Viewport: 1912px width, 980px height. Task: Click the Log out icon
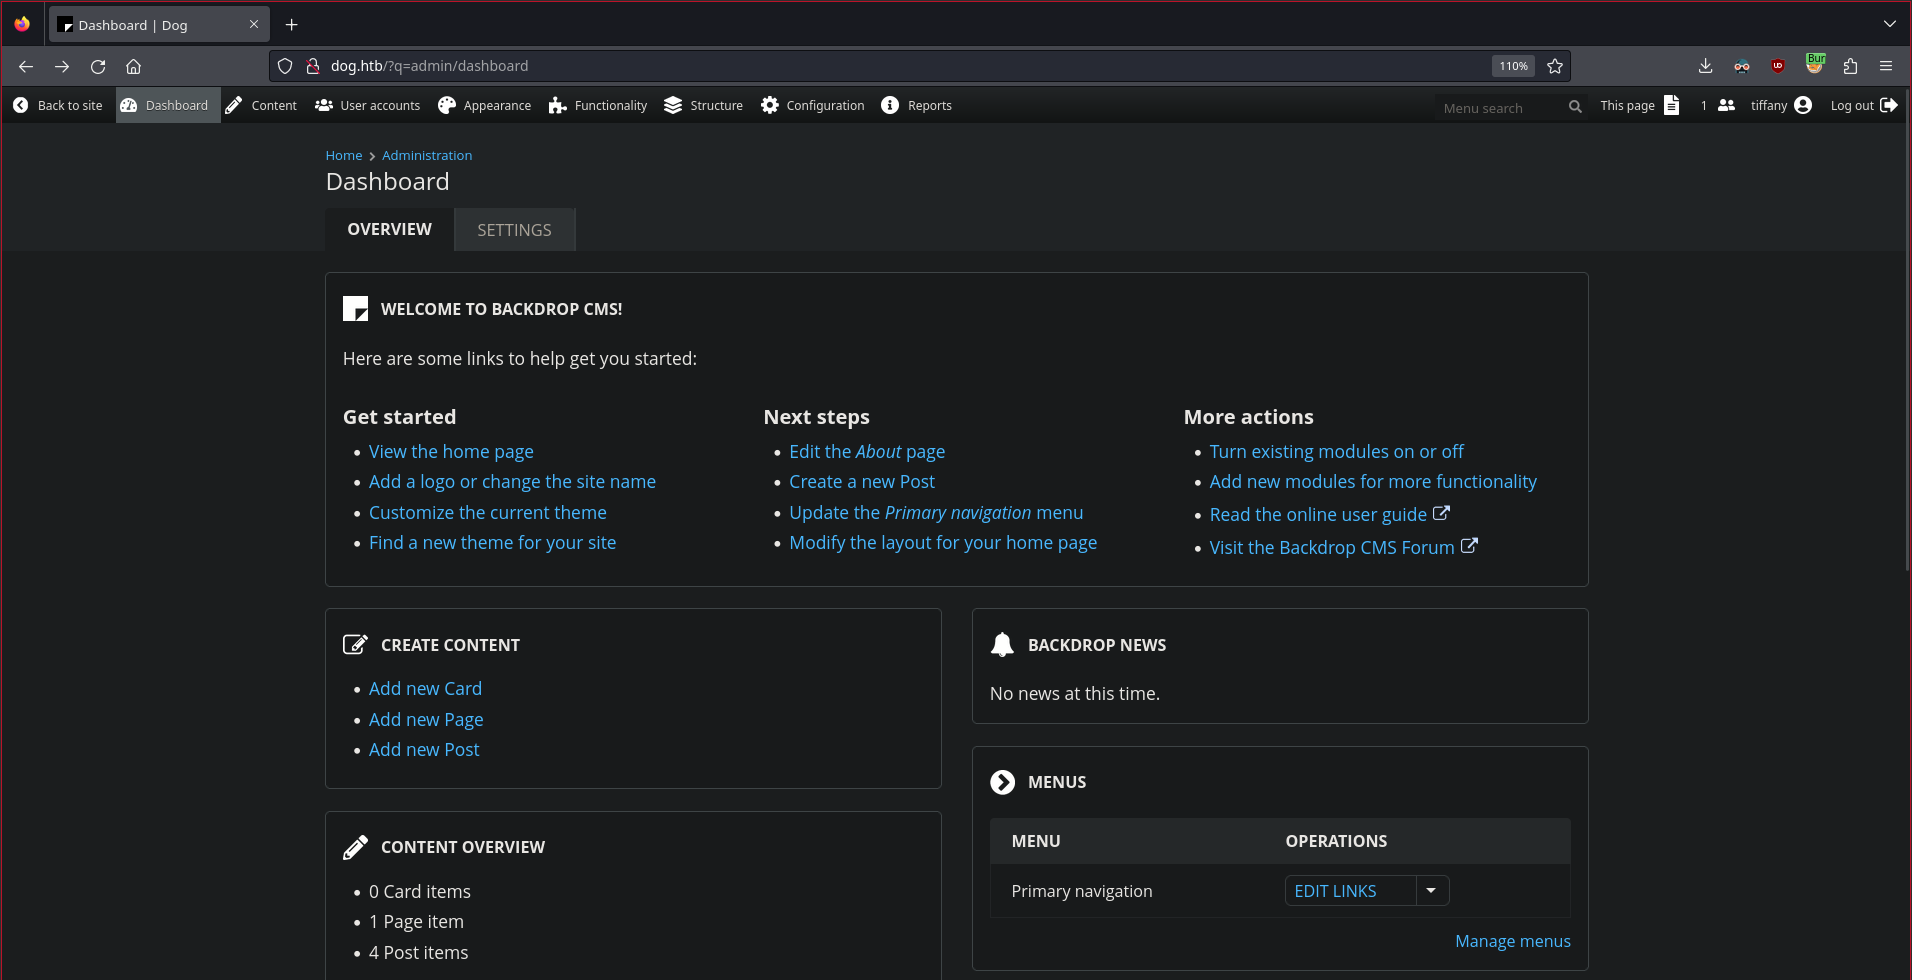coord(1889,105)
